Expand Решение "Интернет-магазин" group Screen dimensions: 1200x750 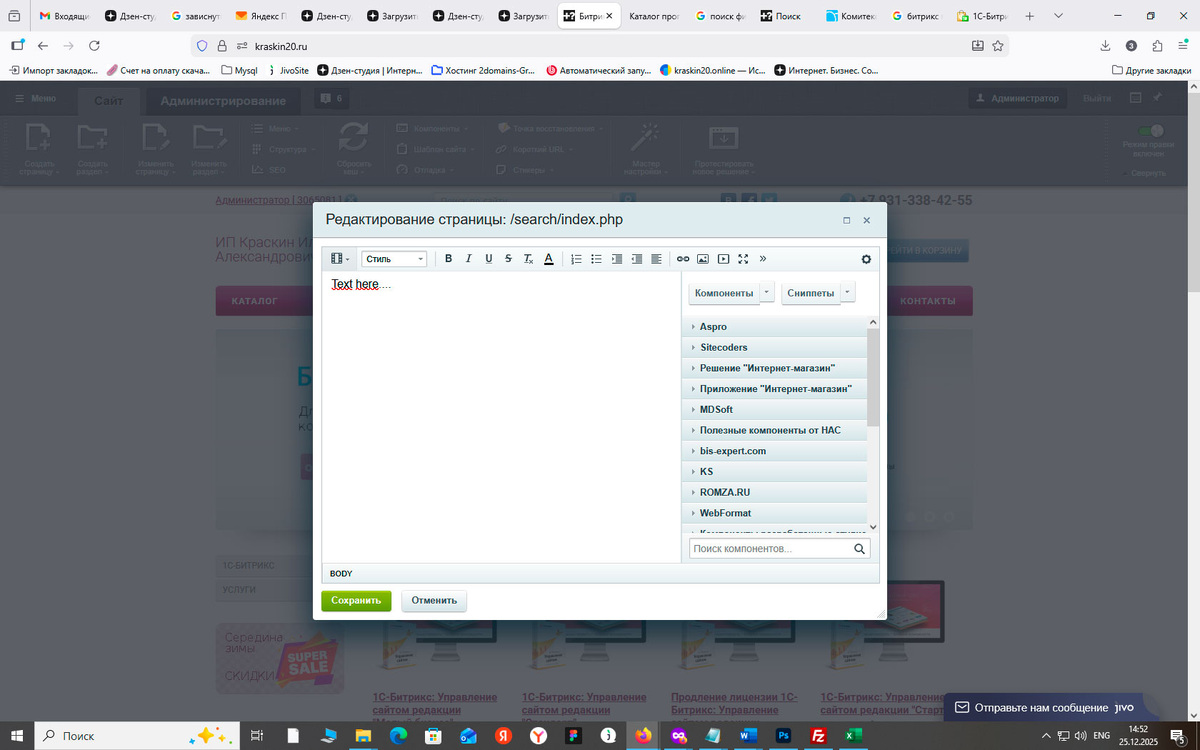[x=775, y=368]
